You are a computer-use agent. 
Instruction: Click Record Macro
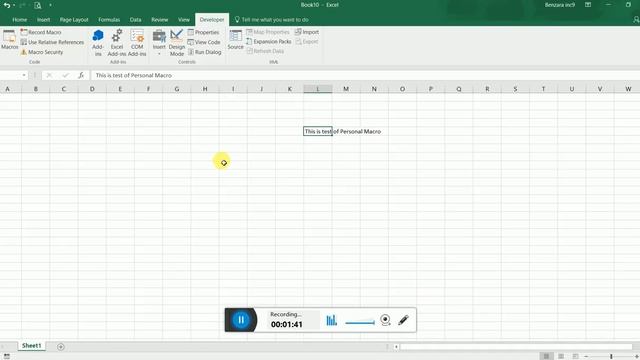click(x=41, y=32)
